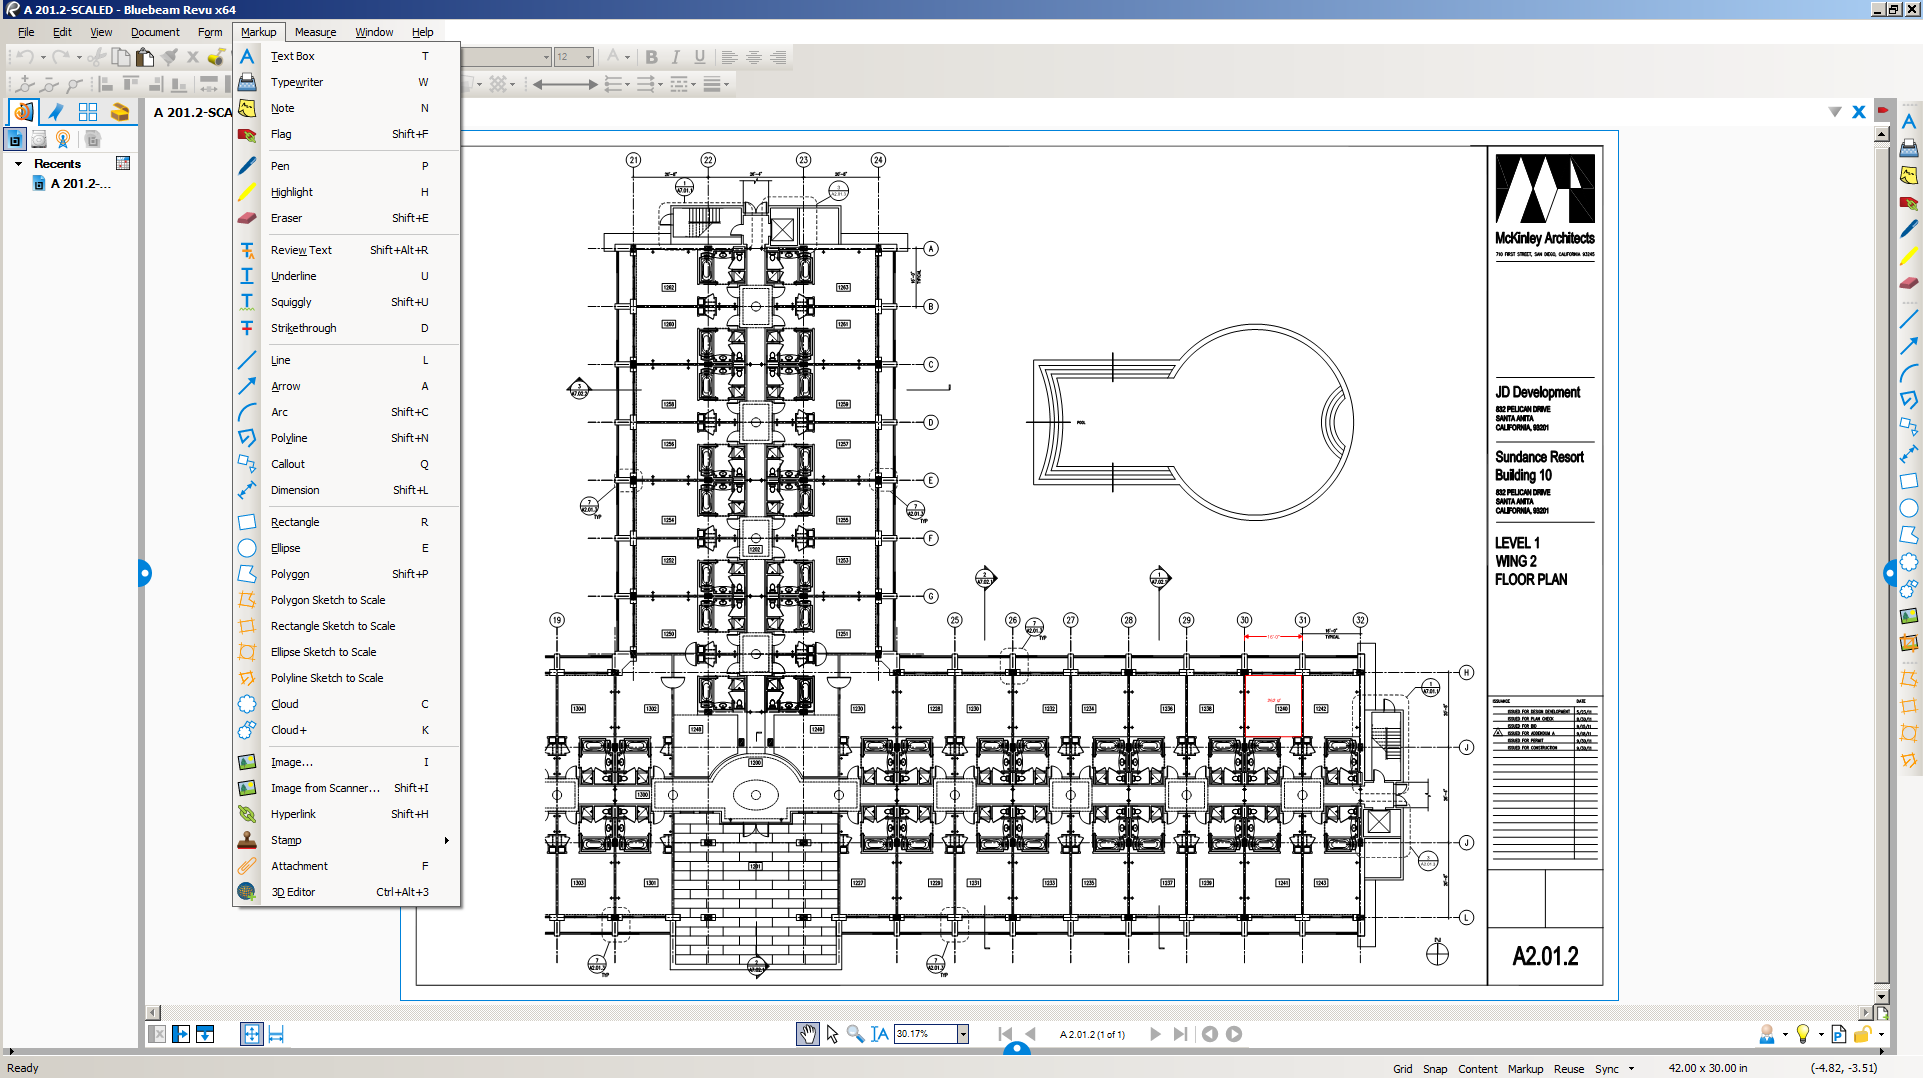The height and width of the screenshot is (1078, 1923).
Task: Expand the Stamp submenu
Action: (x=446, y=840)
